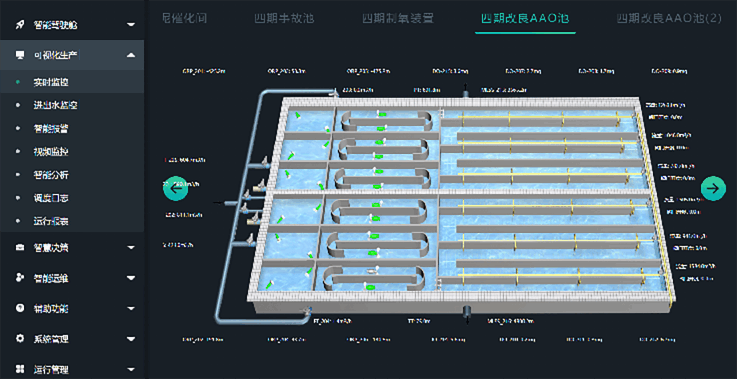Open the 四期改良AAO池(2) tab
Image resolution: width=737 pixels, height=379 pixels.
(669, 19)
